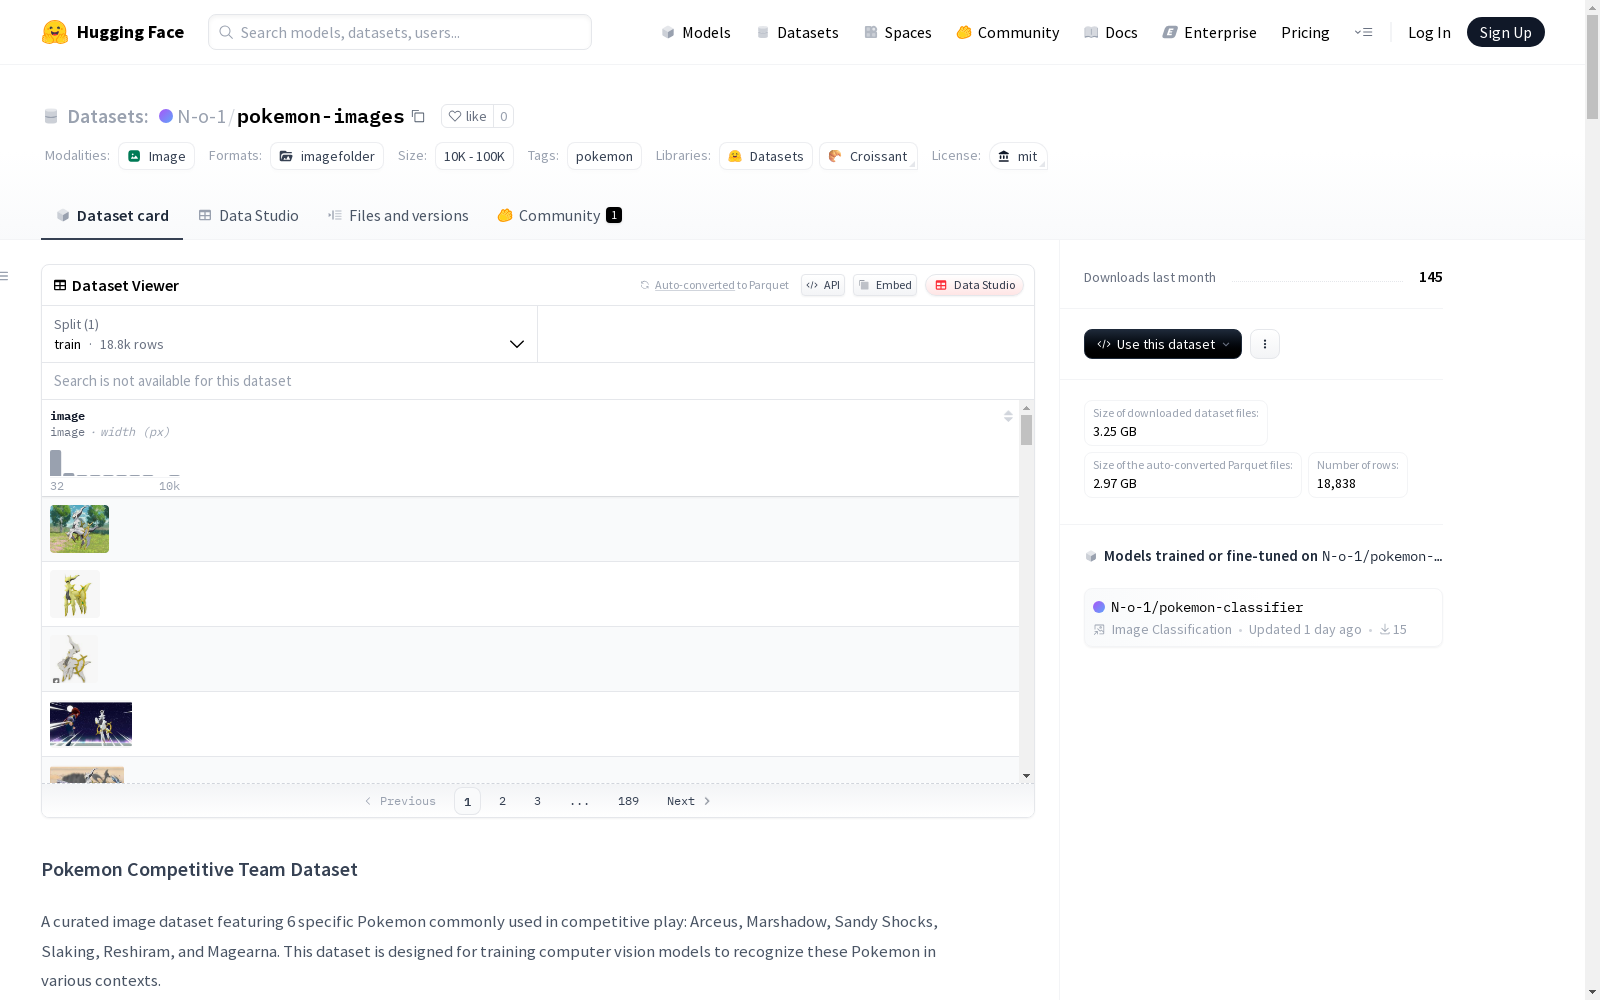Open the second row yellow Arceus image
This screenshot has height=1000, width=1600.
point(75,594)
